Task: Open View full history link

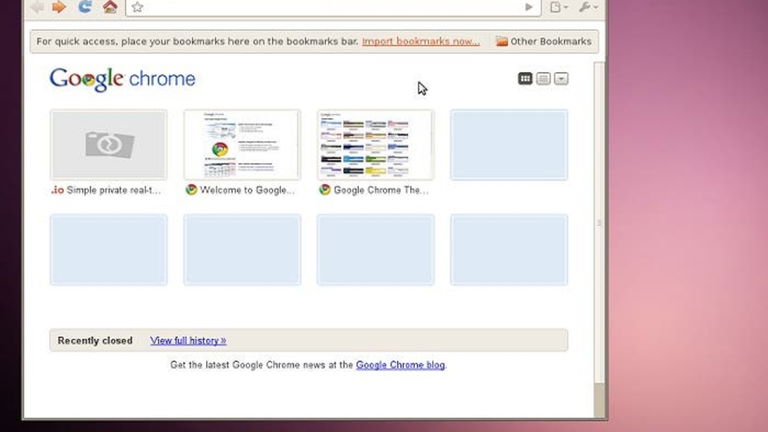Action: 188,340
